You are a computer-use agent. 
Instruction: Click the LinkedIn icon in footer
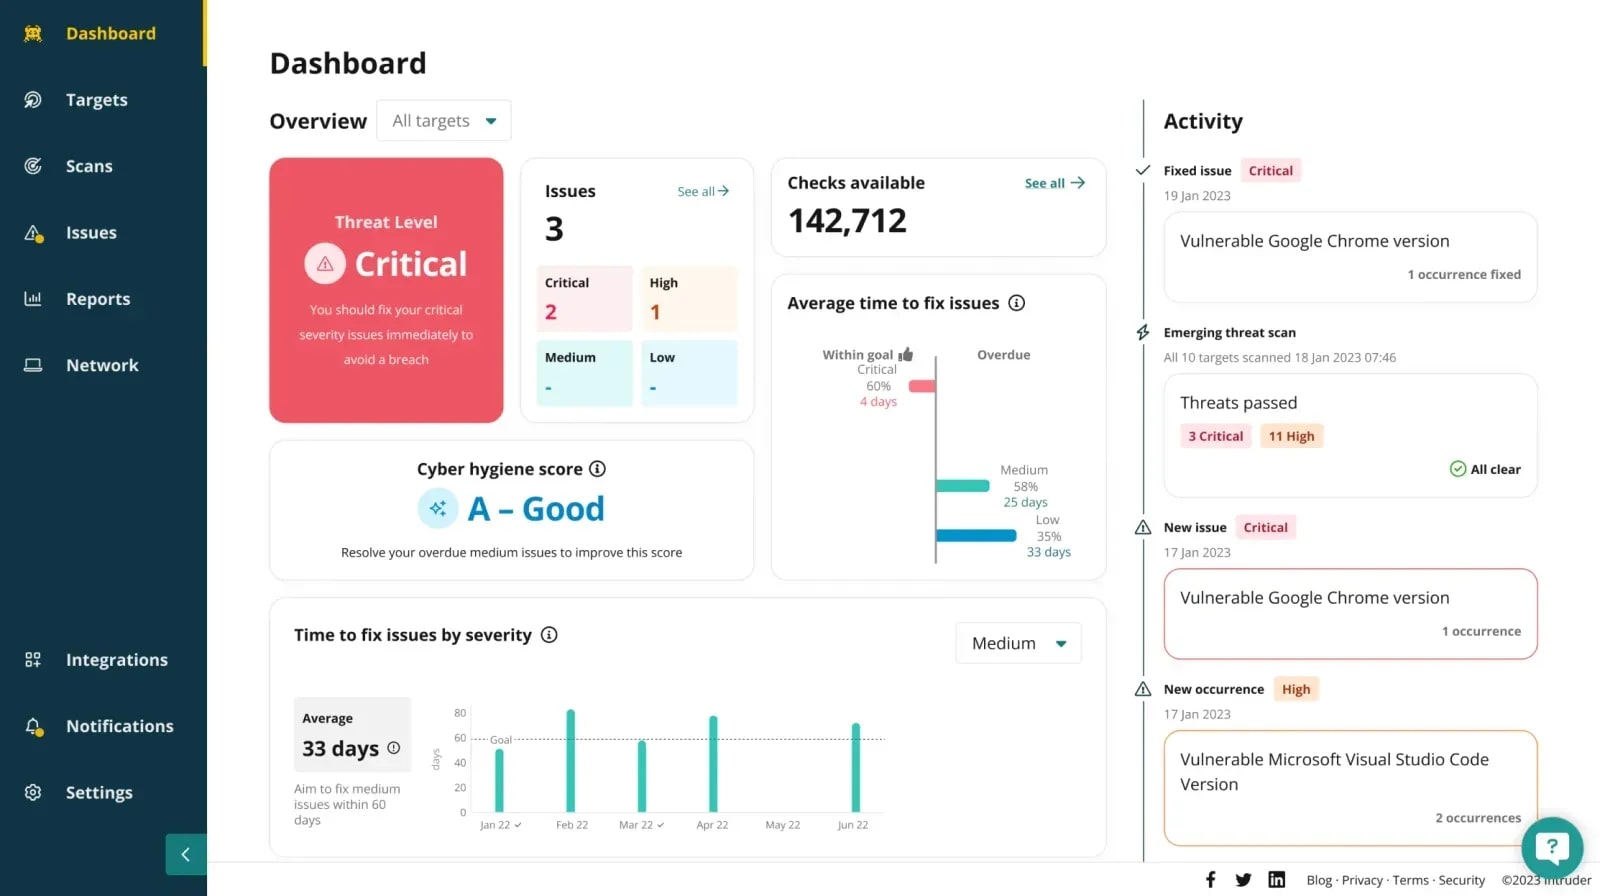coord(1276,880)
